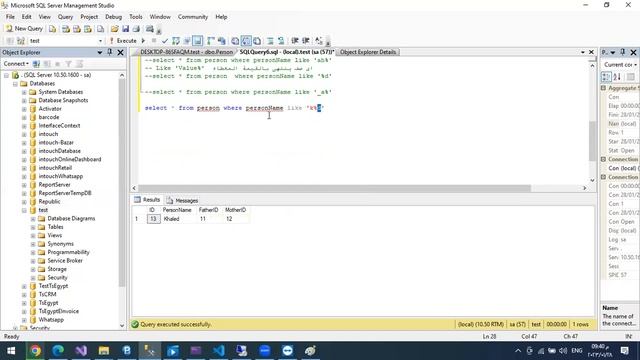
Task: Click the Alphabetical sort icon in Properties
Action: (x=617, y=77)
